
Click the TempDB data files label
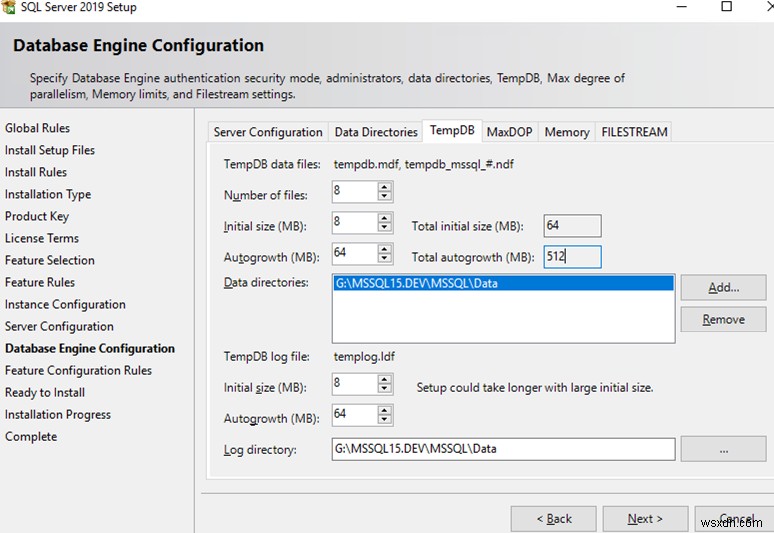[x=272, y=164]
